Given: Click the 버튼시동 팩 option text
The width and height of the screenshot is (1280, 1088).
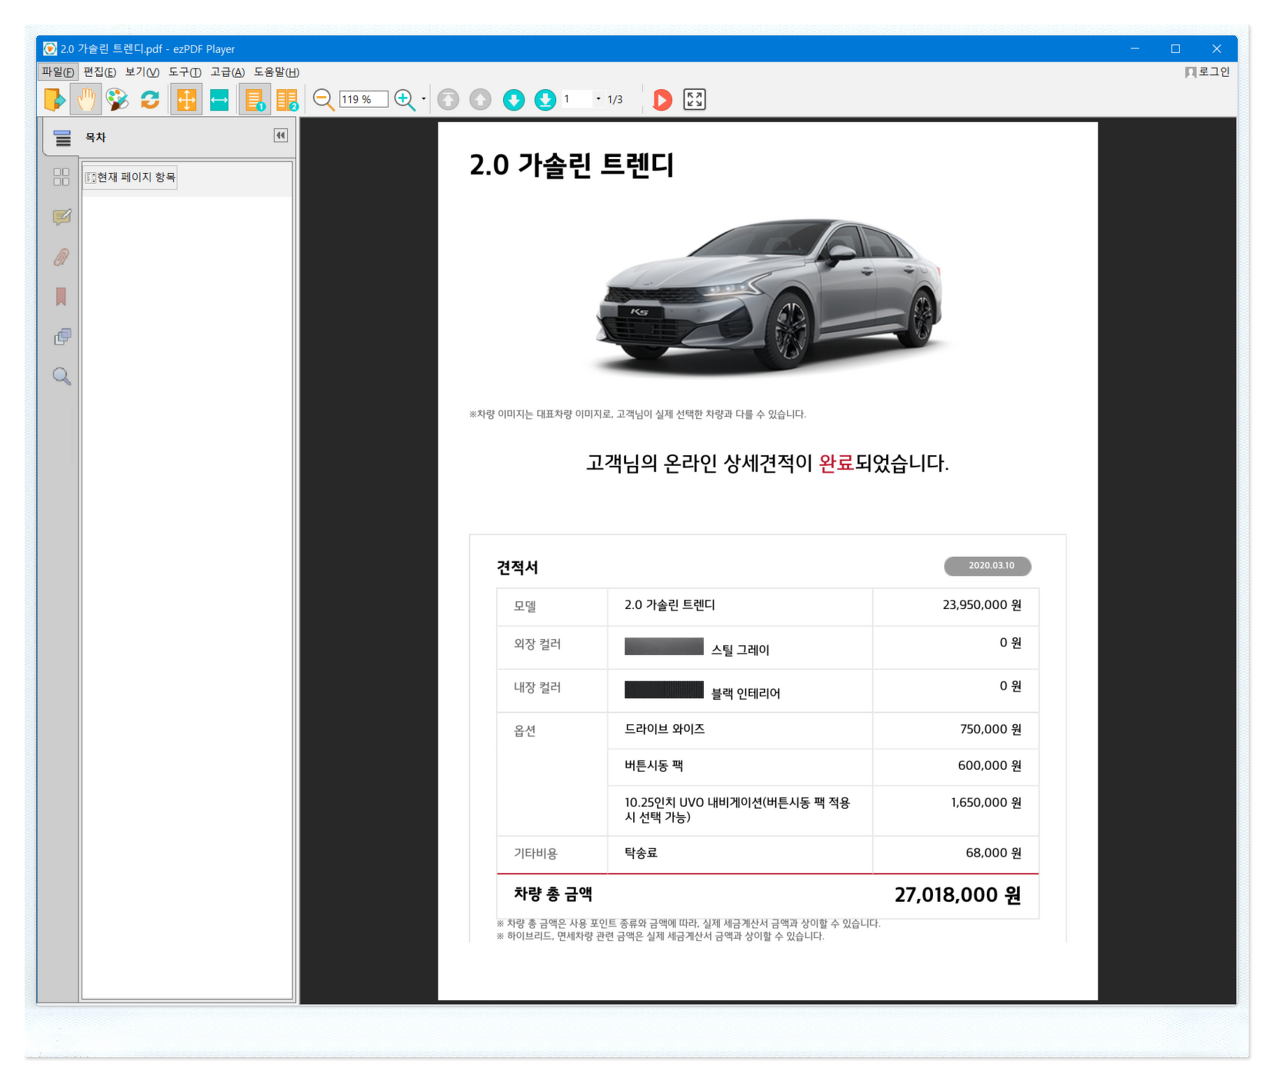Looking at the screenshot, I should [x=654, y=765].
